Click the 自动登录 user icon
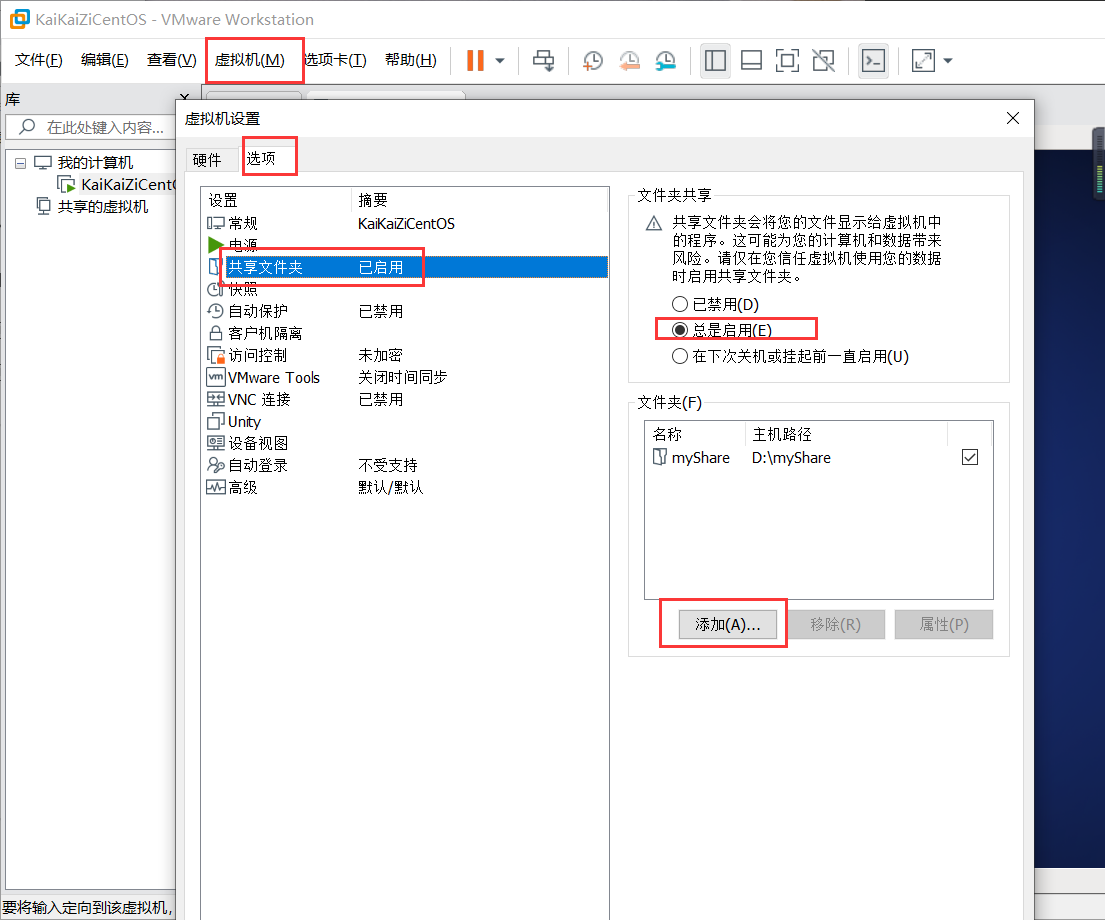Screen dimensions: 1105x920 coord(216,465)
